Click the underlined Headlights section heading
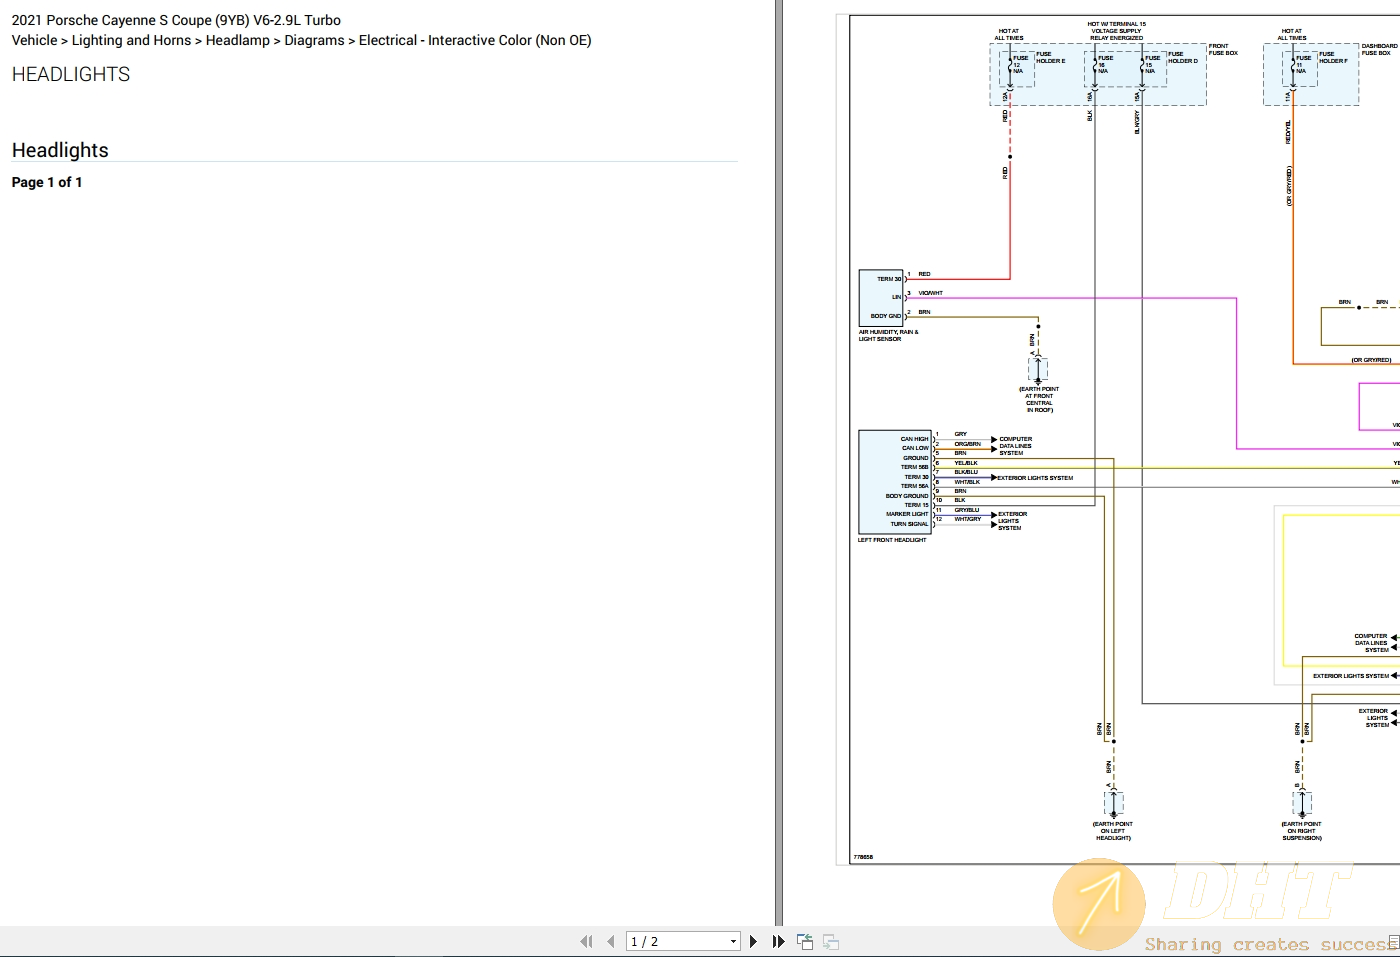Viewport: 1400px width, 957px height. (60, 150)
